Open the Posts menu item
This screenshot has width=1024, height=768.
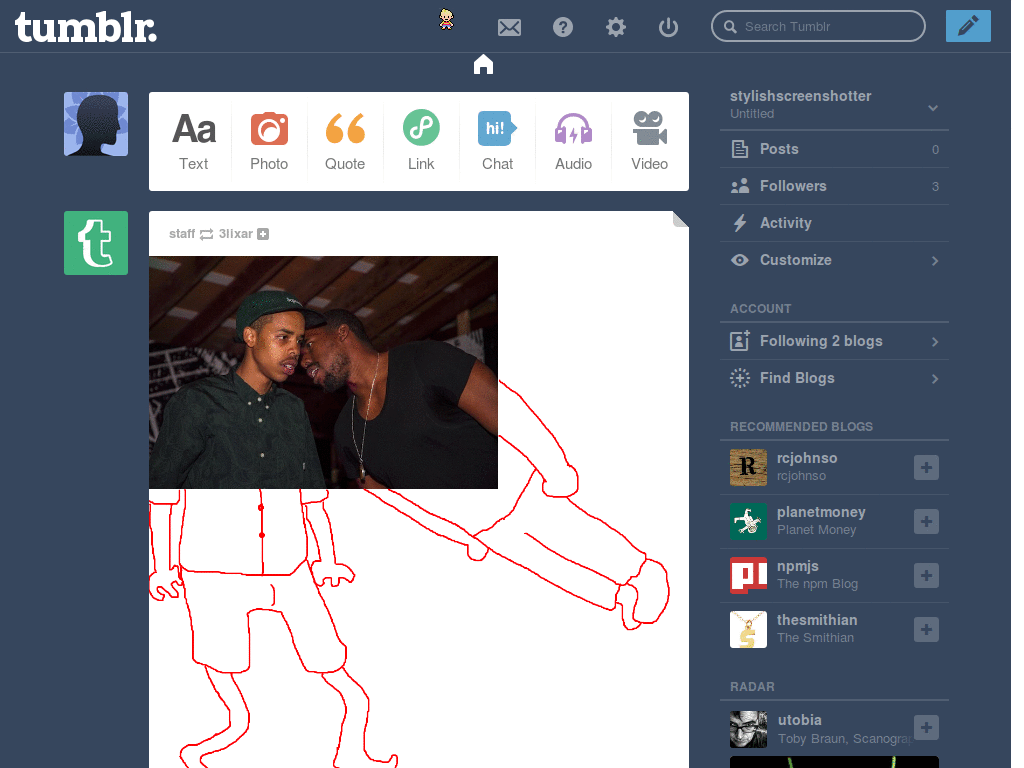[x=834, y=149]
